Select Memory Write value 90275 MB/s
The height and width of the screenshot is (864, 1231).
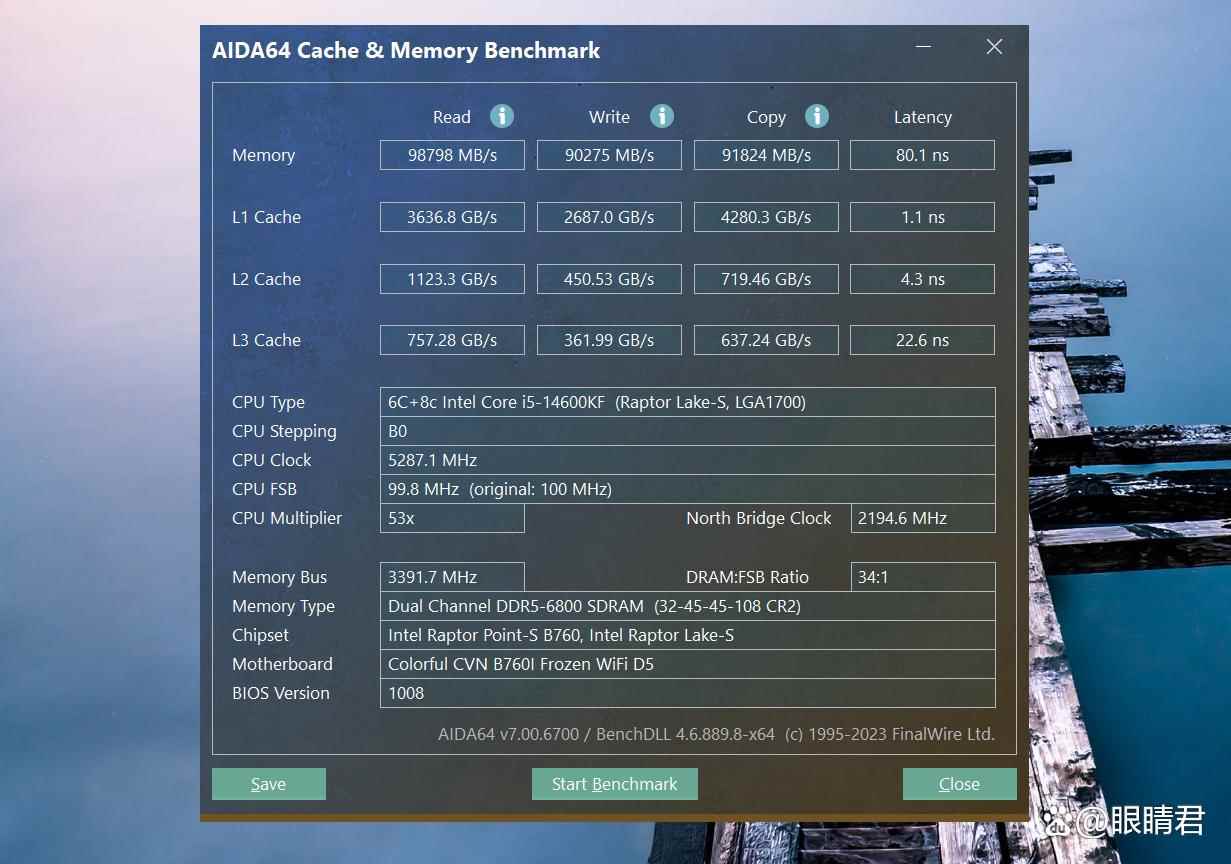click(609, 155)
